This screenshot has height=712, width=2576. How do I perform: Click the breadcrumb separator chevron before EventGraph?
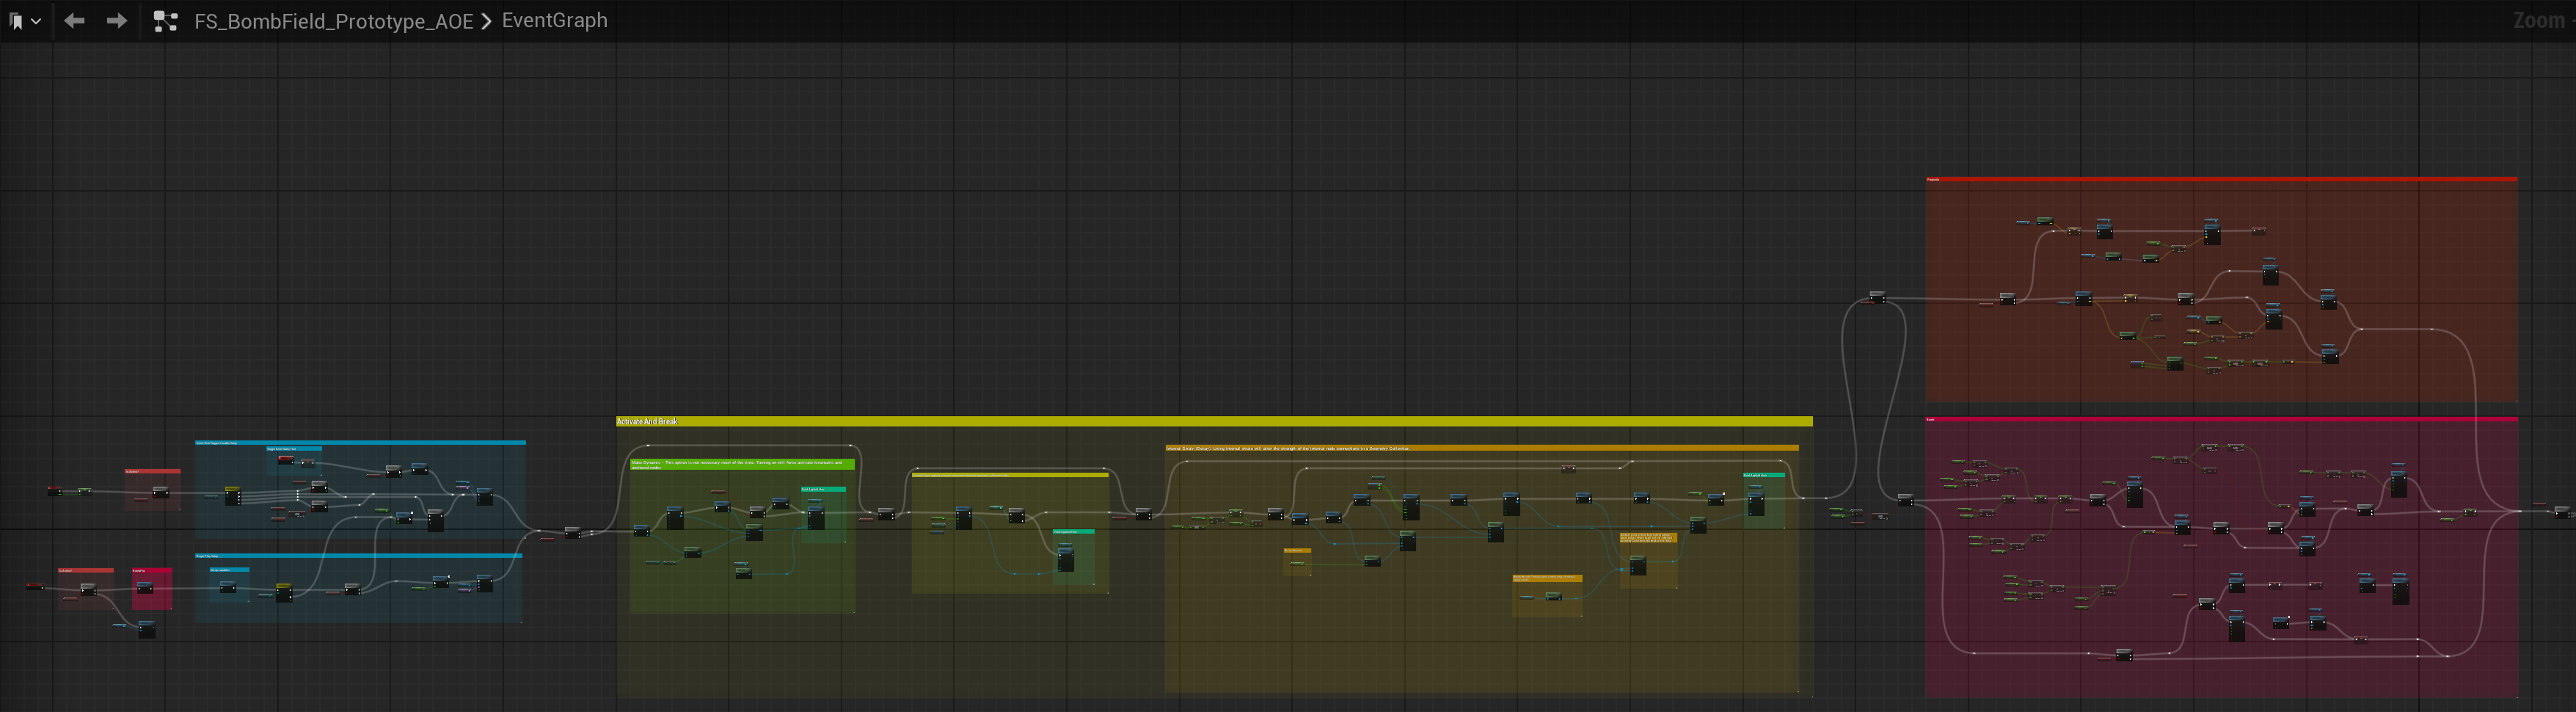pyautogui.click(x=486, y=21)
